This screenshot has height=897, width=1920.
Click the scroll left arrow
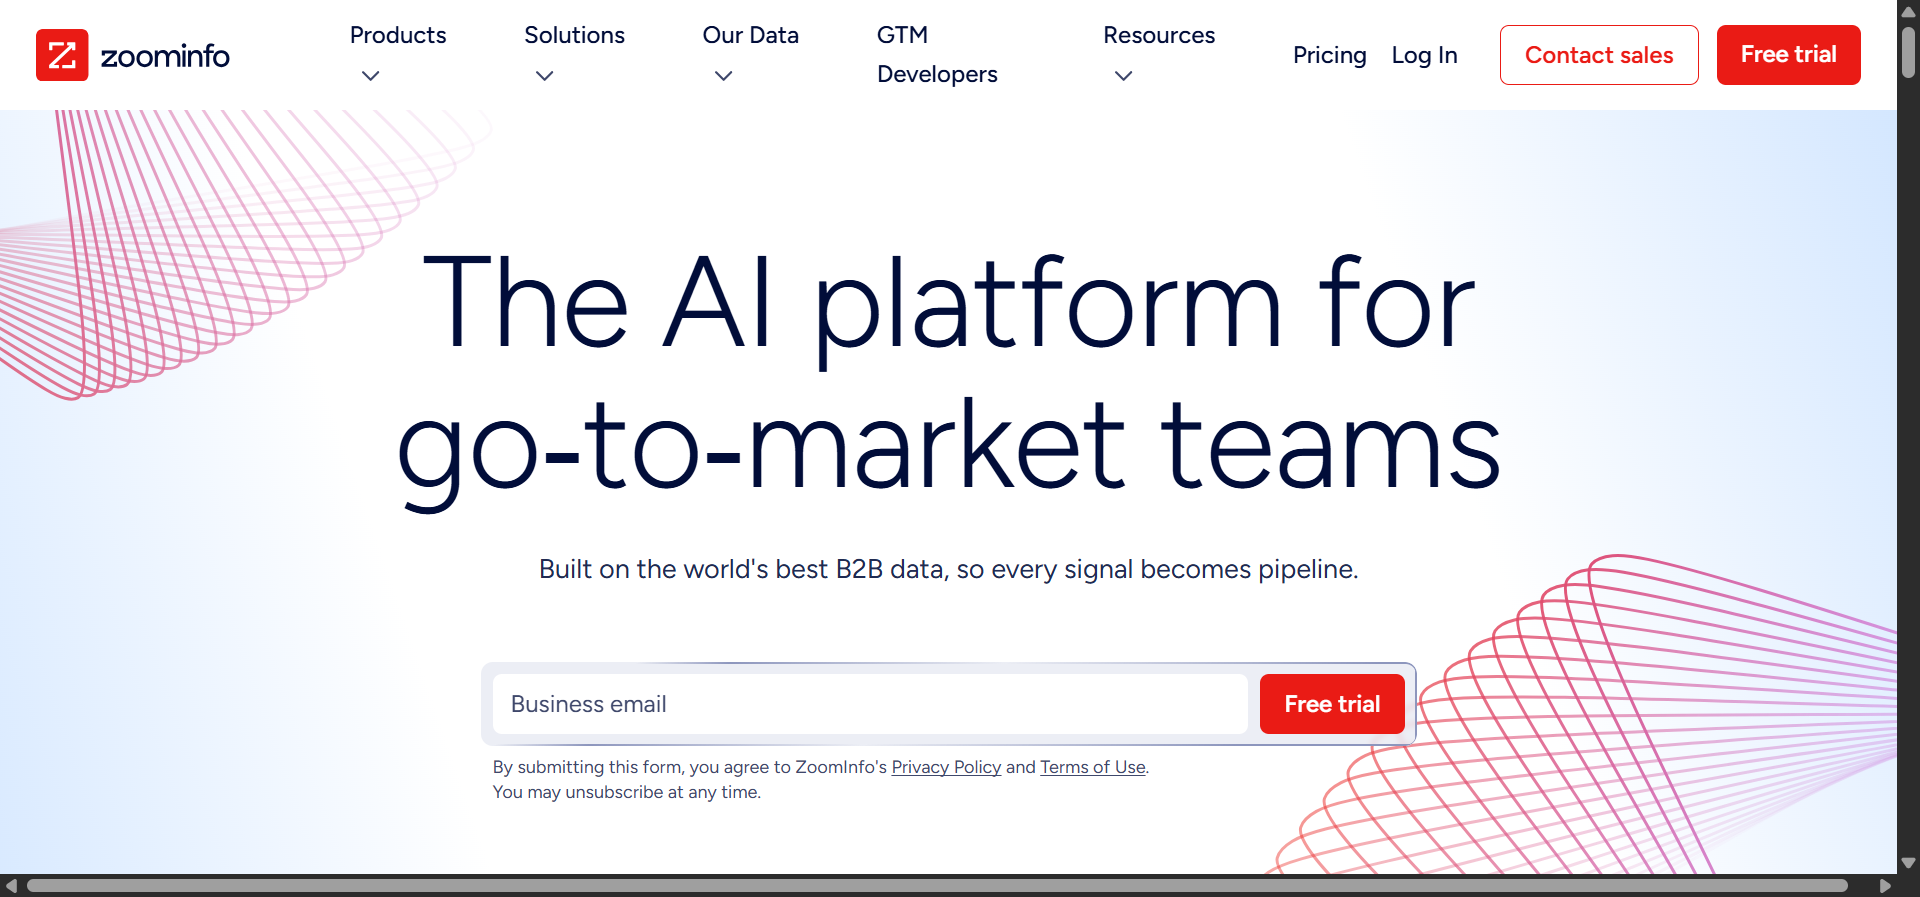tap(11, 886)
